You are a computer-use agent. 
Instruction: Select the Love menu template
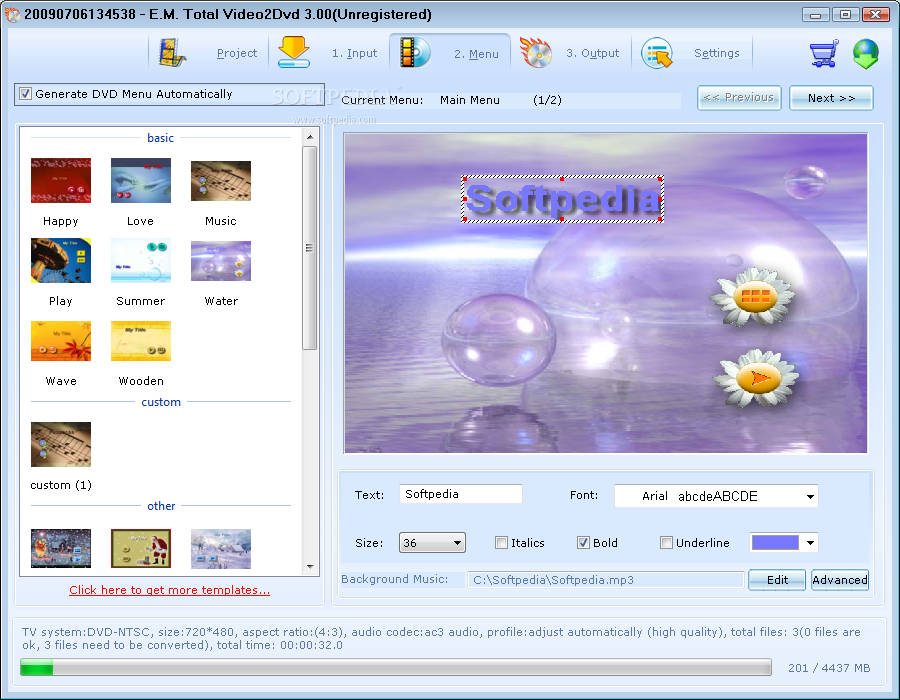point(141,180)
